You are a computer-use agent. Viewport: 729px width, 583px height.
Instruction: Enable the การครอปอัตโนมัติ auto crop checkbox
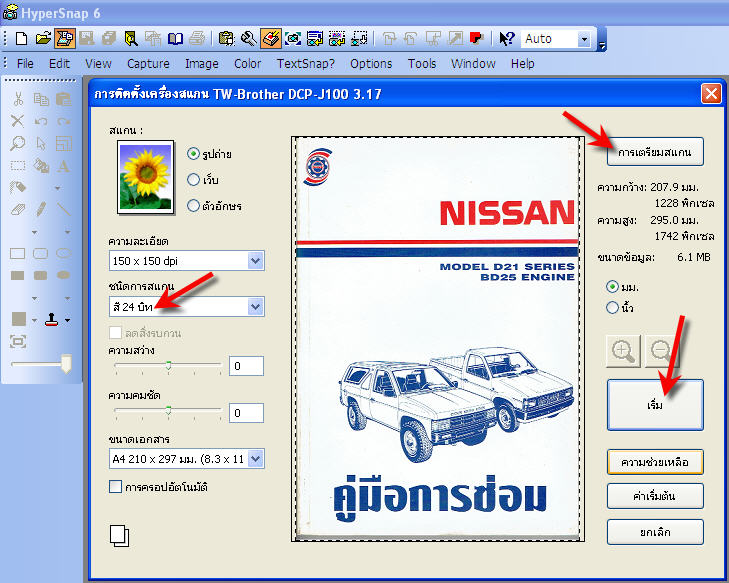(115, 487)
